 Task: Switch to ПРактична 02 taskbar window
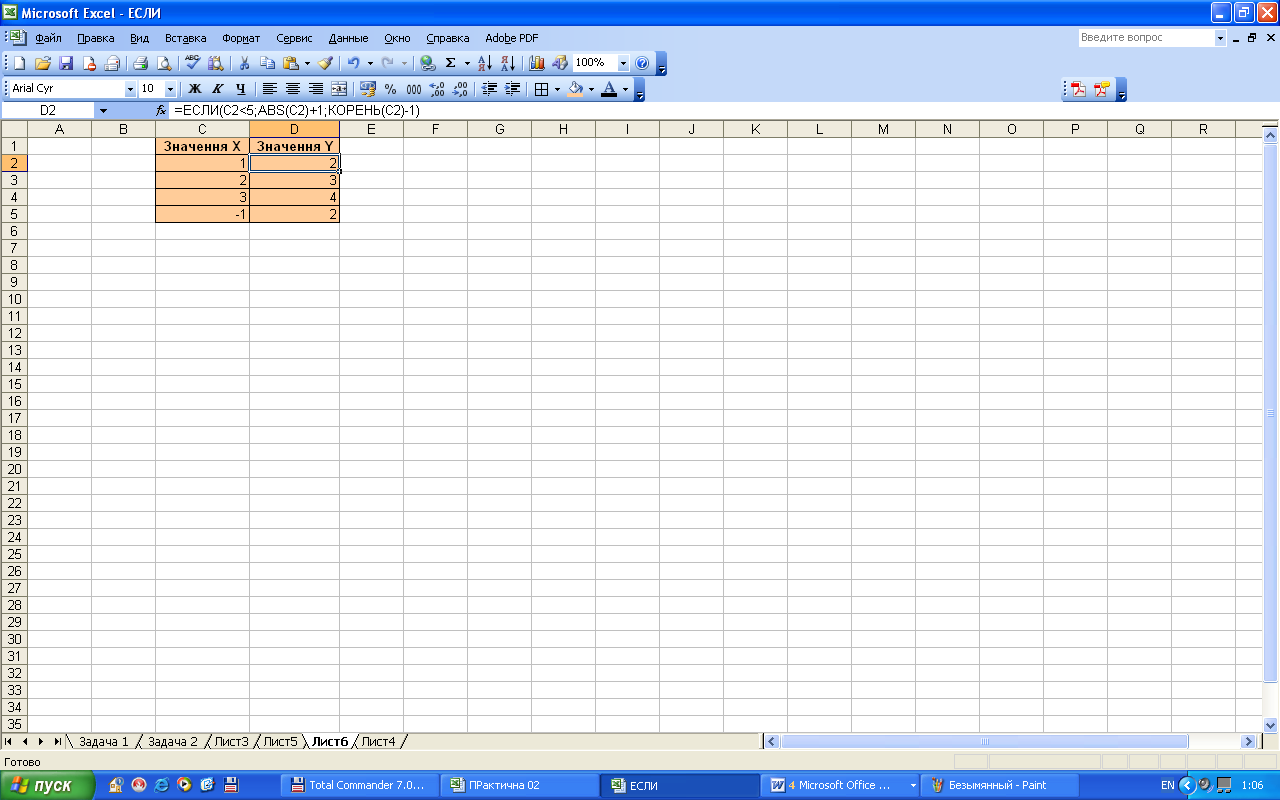(x=521, y=785)
